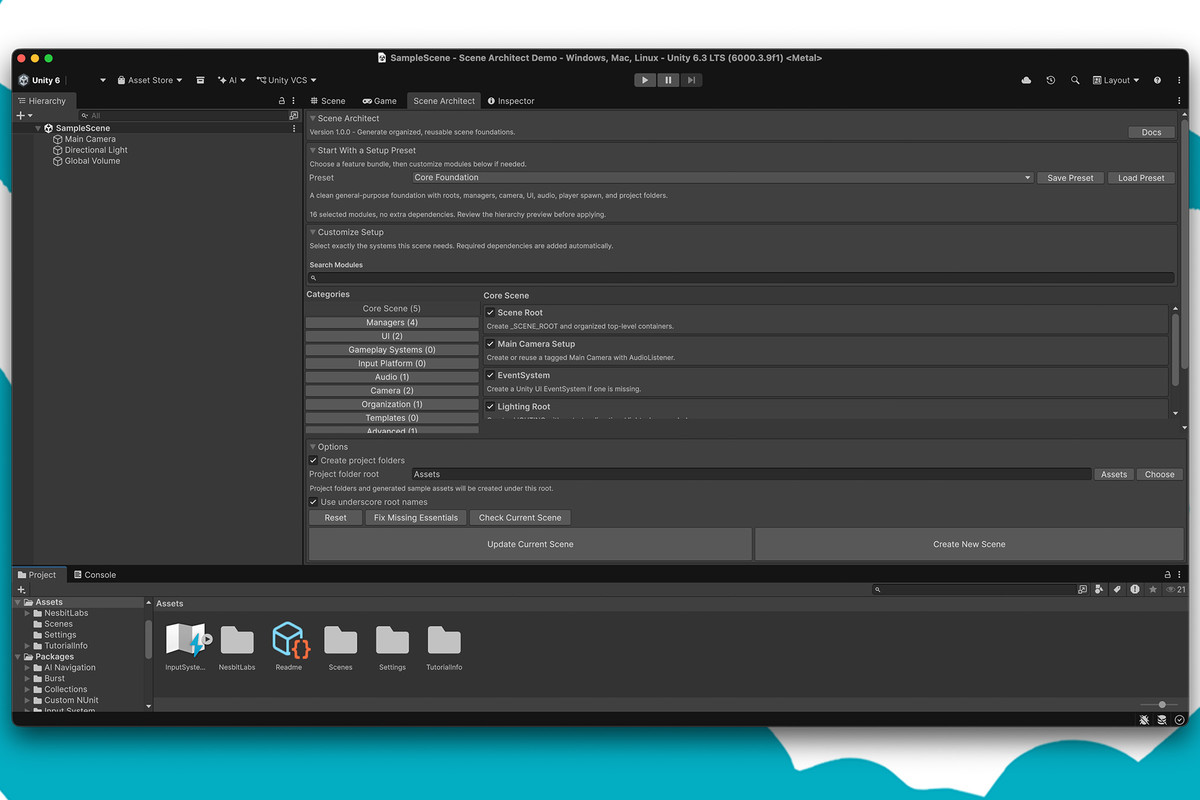The width and height of the screenshot is (1200, 800).
Task: Switch to the Game tab
Action: [380, 101]
